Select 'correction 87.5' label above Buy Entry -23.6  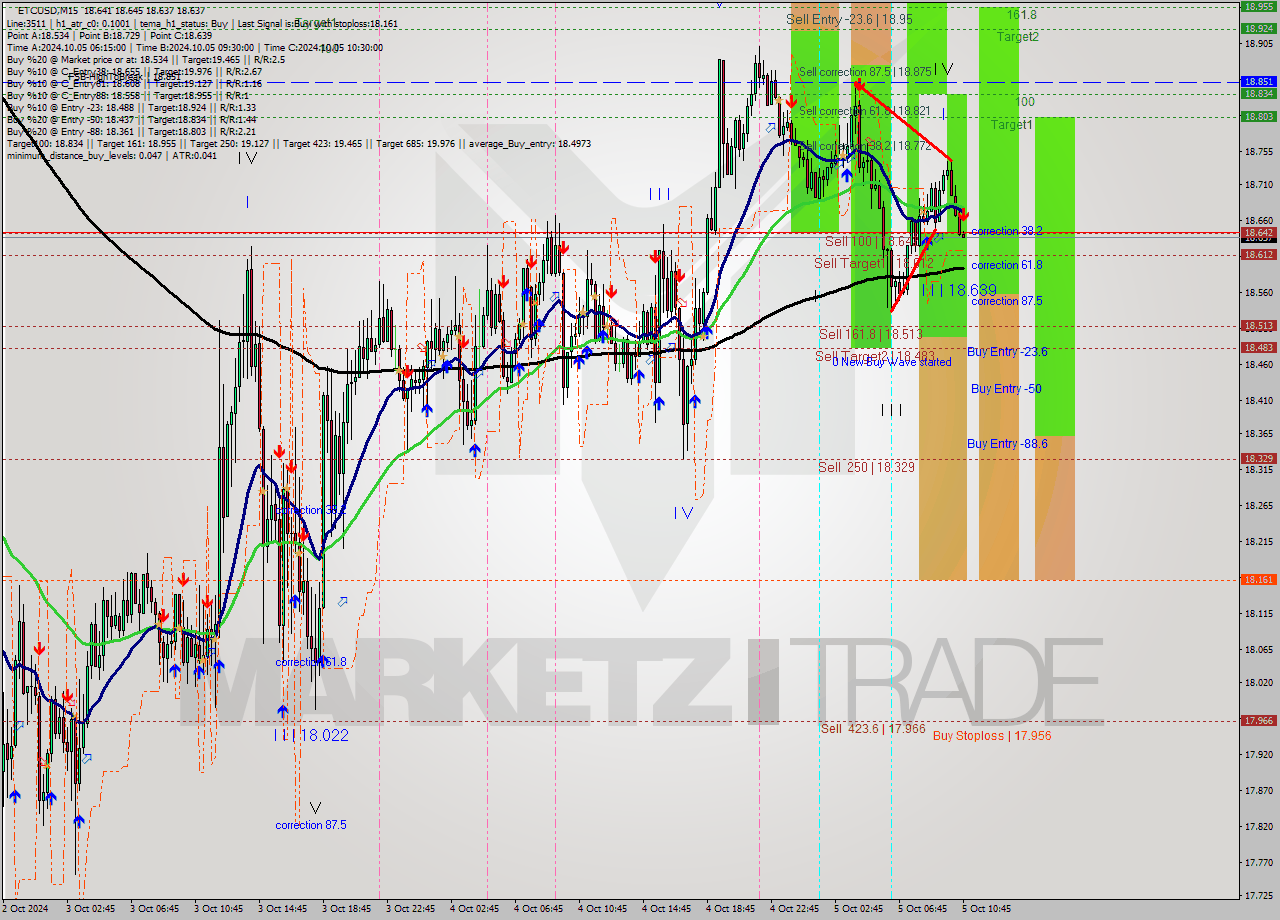tap(1007, 301)
